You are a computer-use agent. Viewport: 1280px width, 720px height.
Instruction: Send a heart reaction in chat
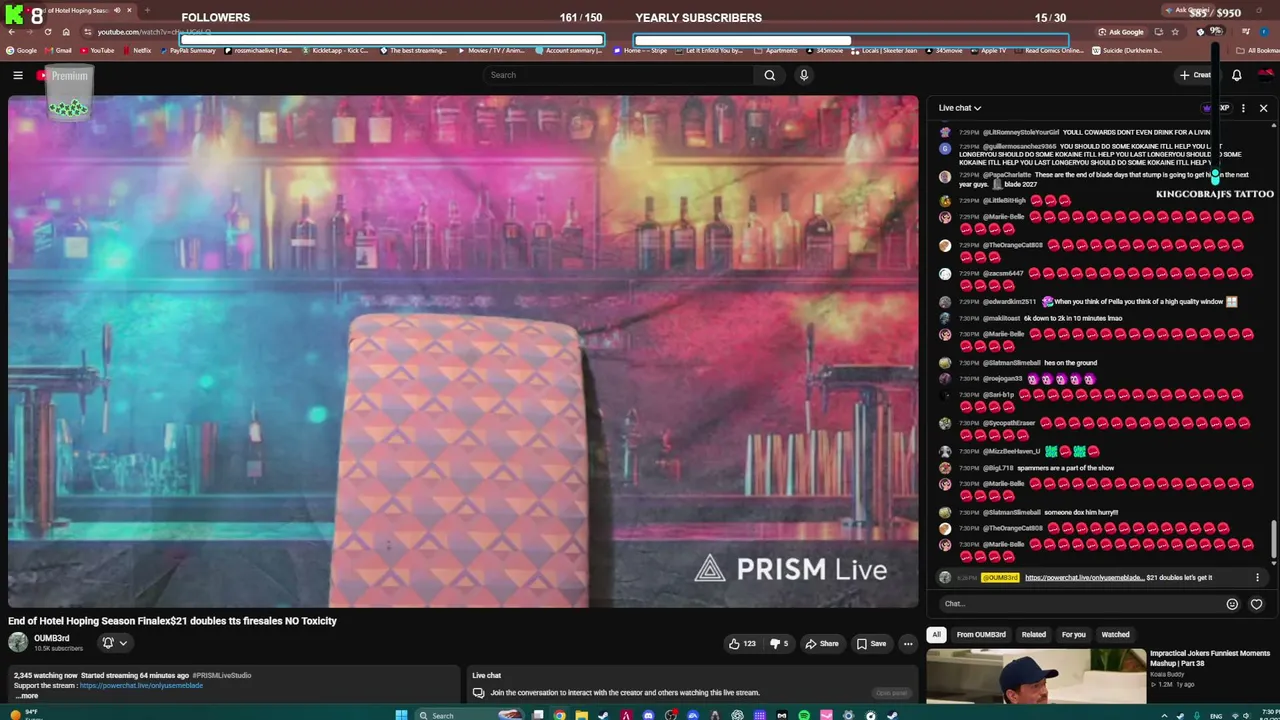click(x=1256, y=604)
